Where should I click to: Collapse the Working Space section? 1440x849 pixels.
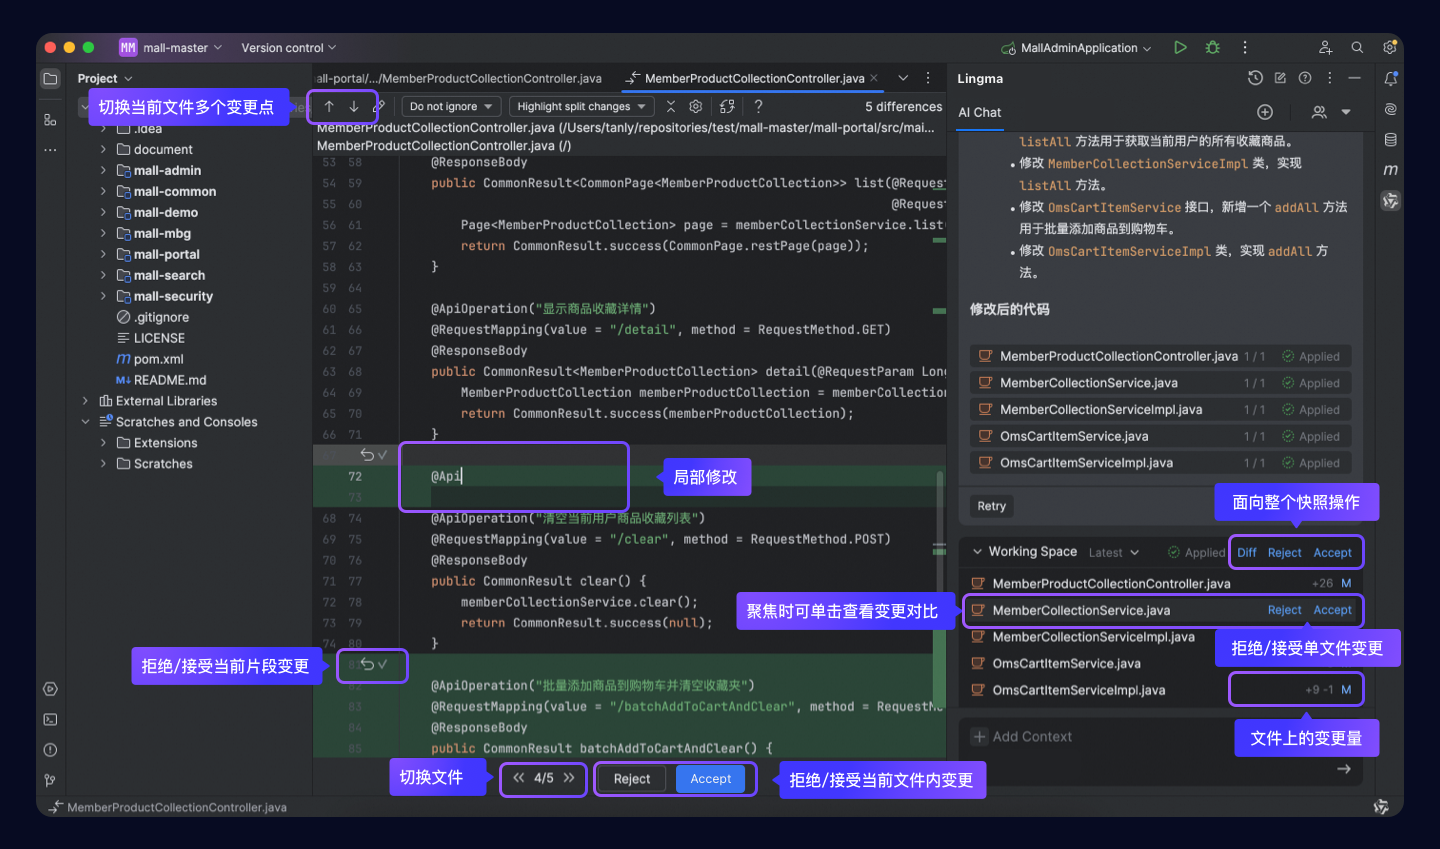coord(978,552)
